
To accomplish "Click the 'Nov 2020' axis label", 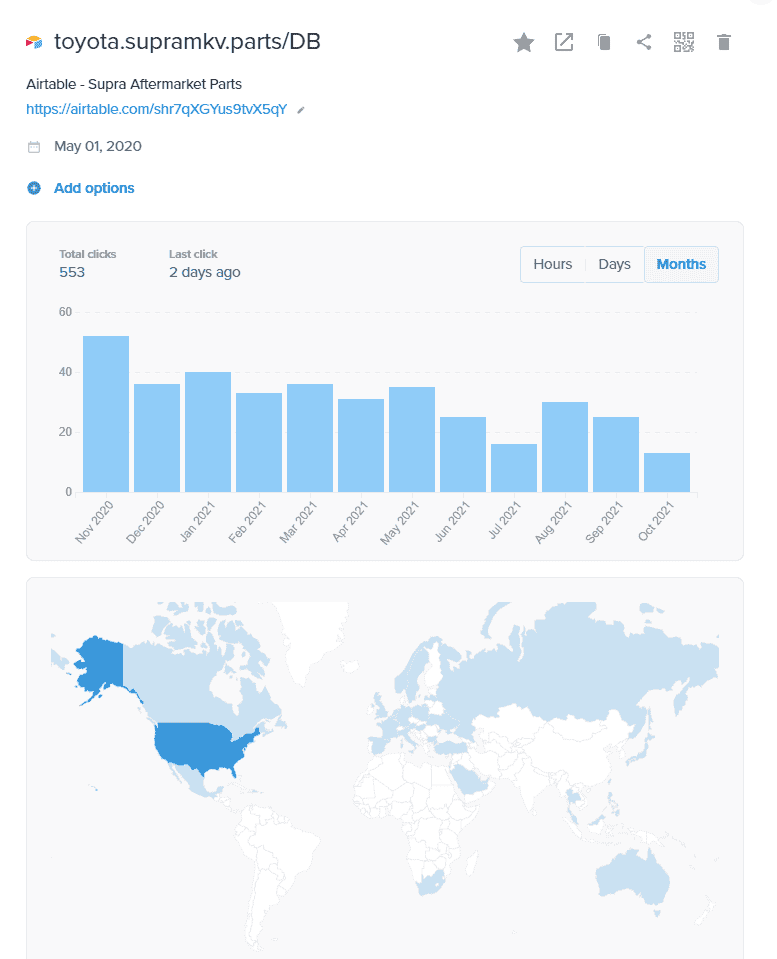I will click(94, 522).
